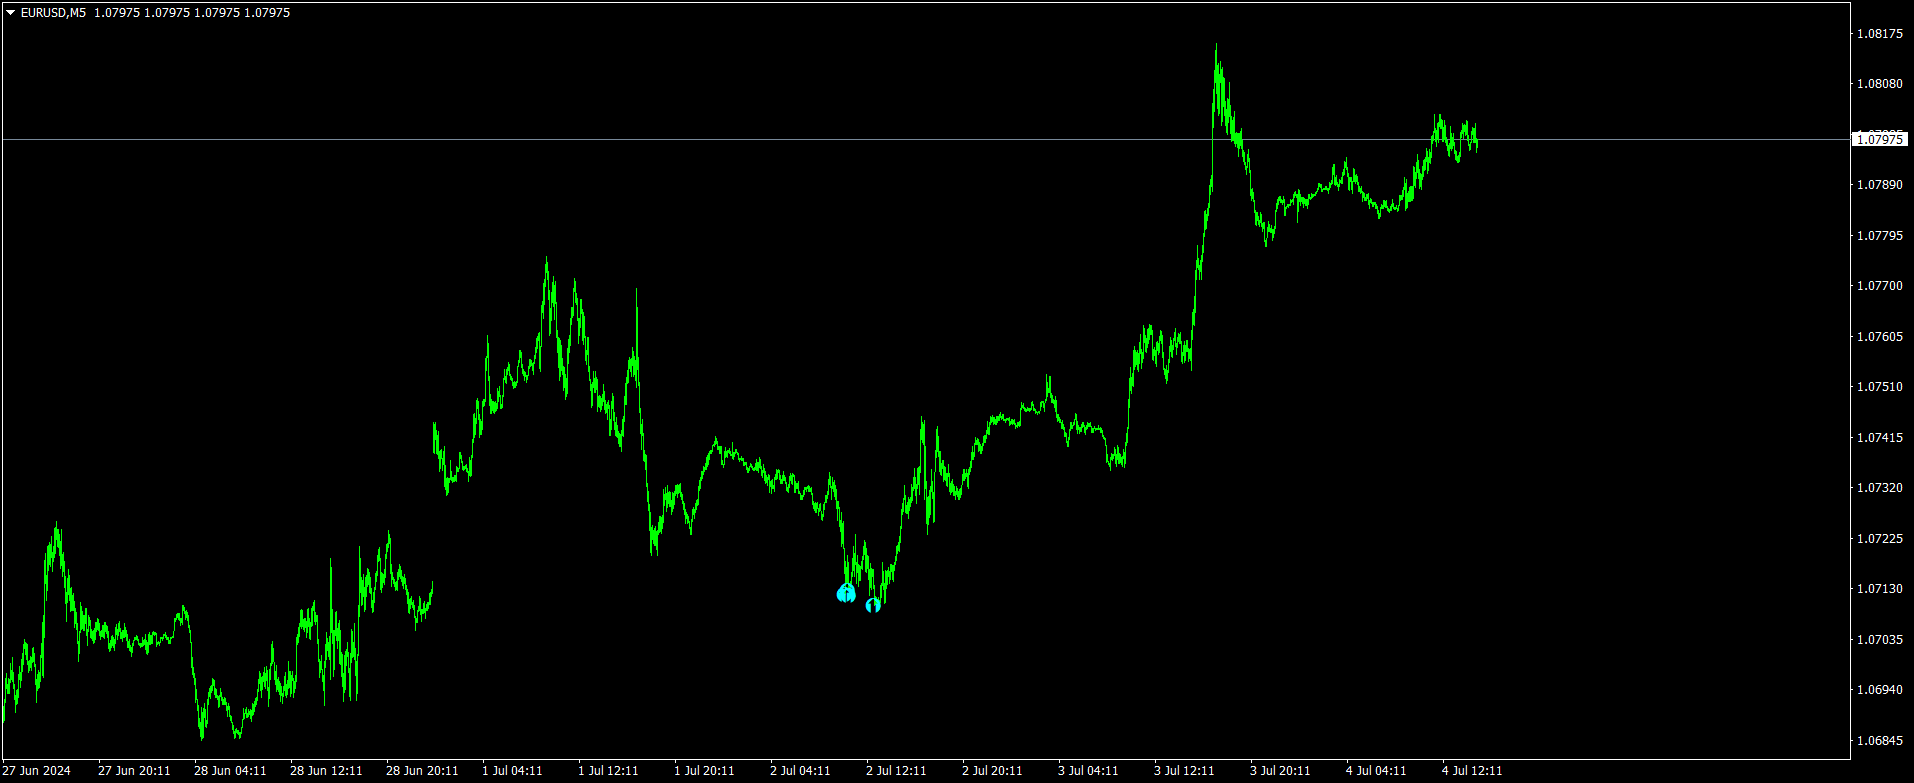
Task: Click the 1.07225 price scale label
Action: tap(1880, 539)
